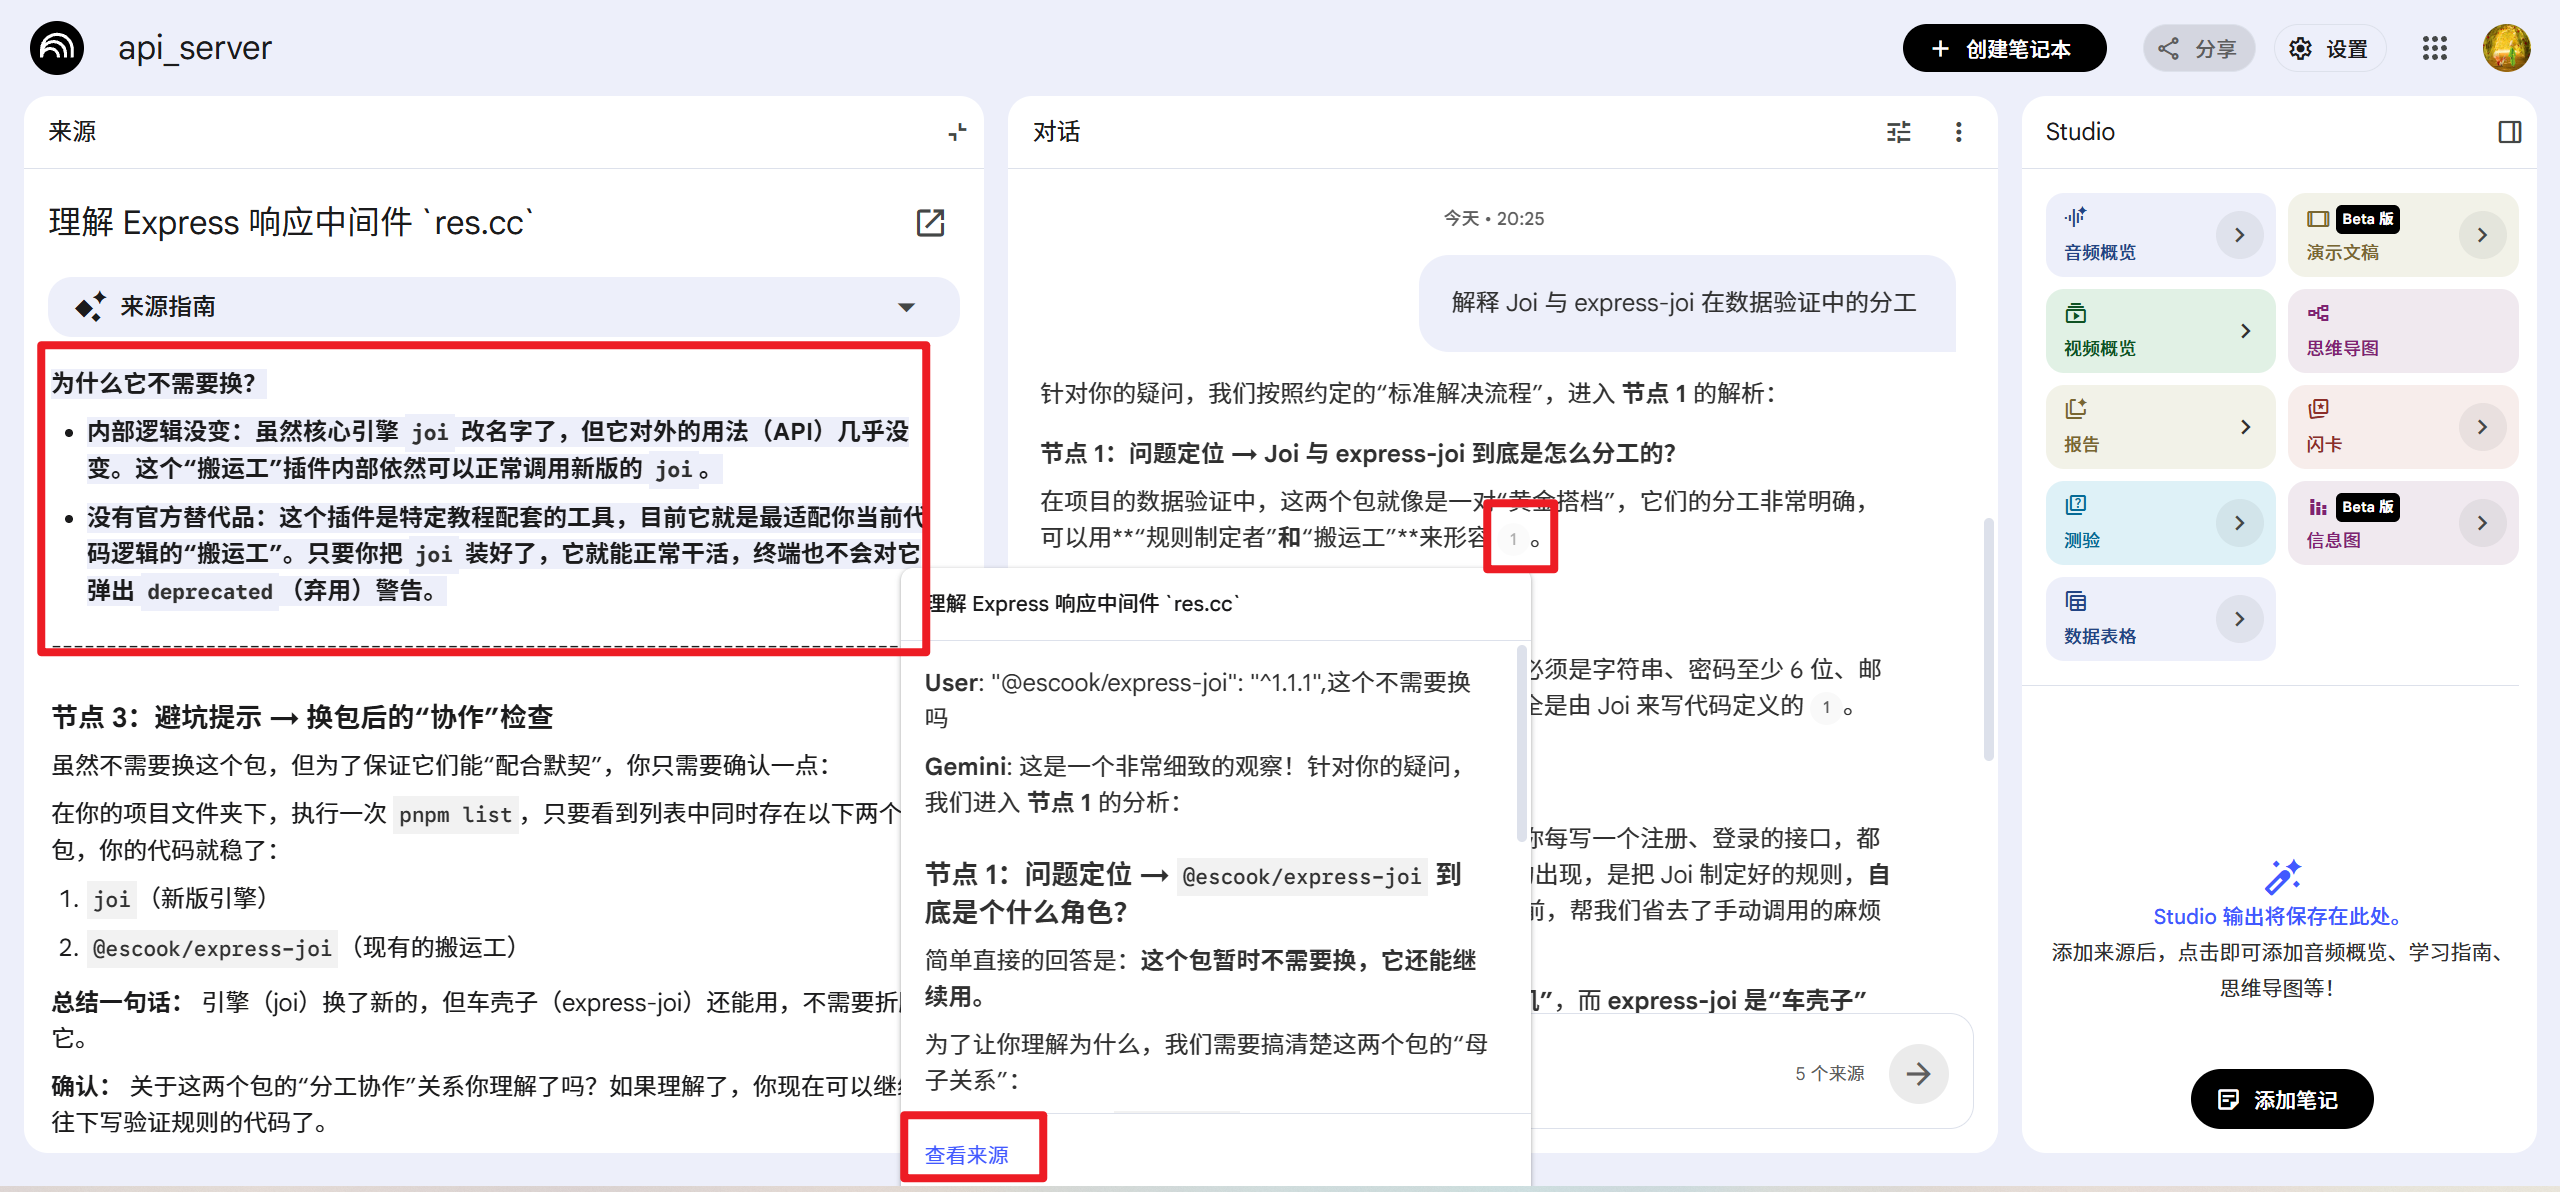Screen dimensions: 2560x1192
Task: Click the 测验 card
Action: point(2160,523)
